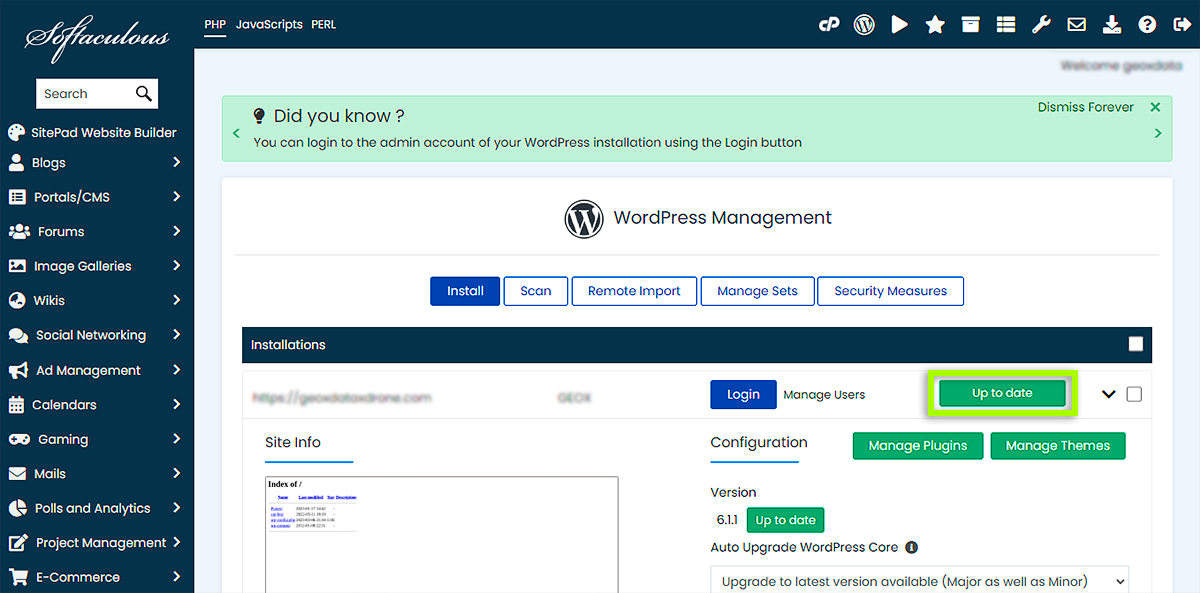Open the WordPress manager icon in top bar
This screenshot has height=593, width=1200.
pyautogui.click(x=864, y=25)
